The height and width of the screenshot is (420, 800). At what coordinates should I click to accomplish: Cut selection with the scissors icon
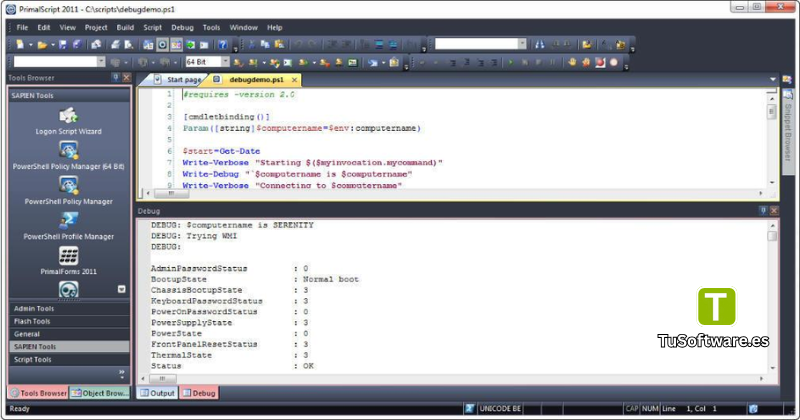[252, 45]
